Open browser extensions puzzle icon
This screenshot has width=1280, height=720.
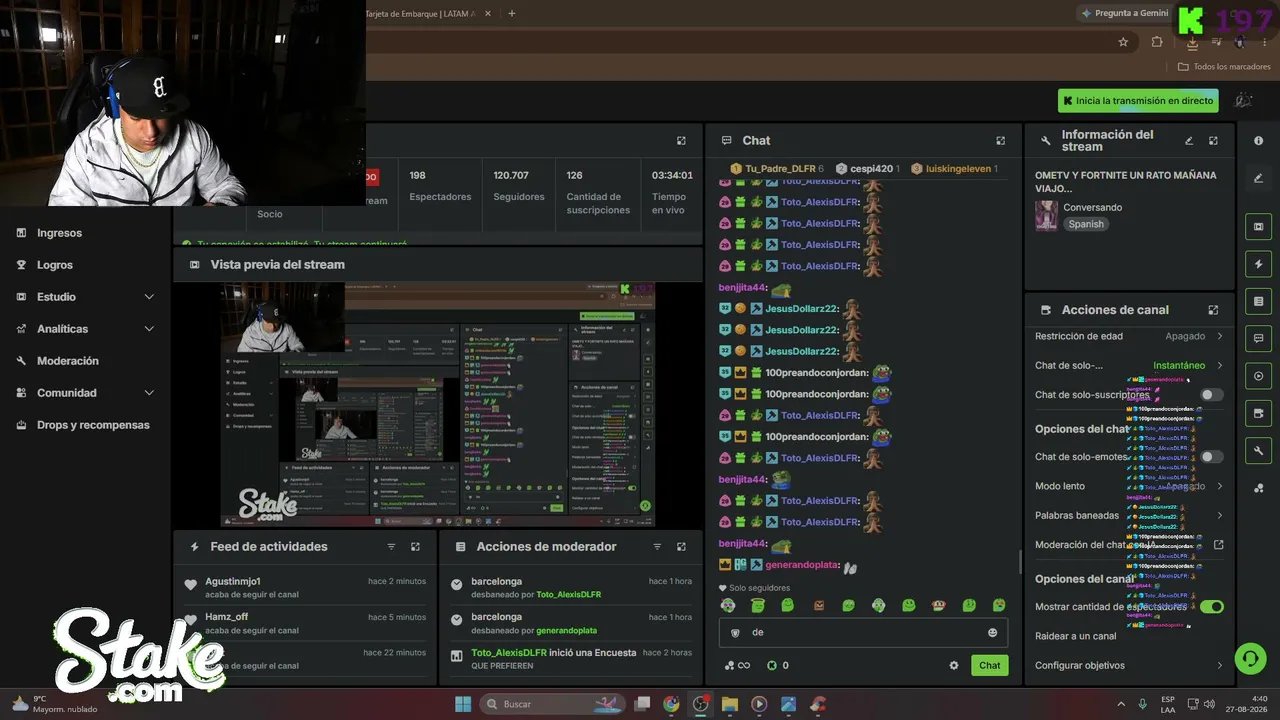[1157, 42]
